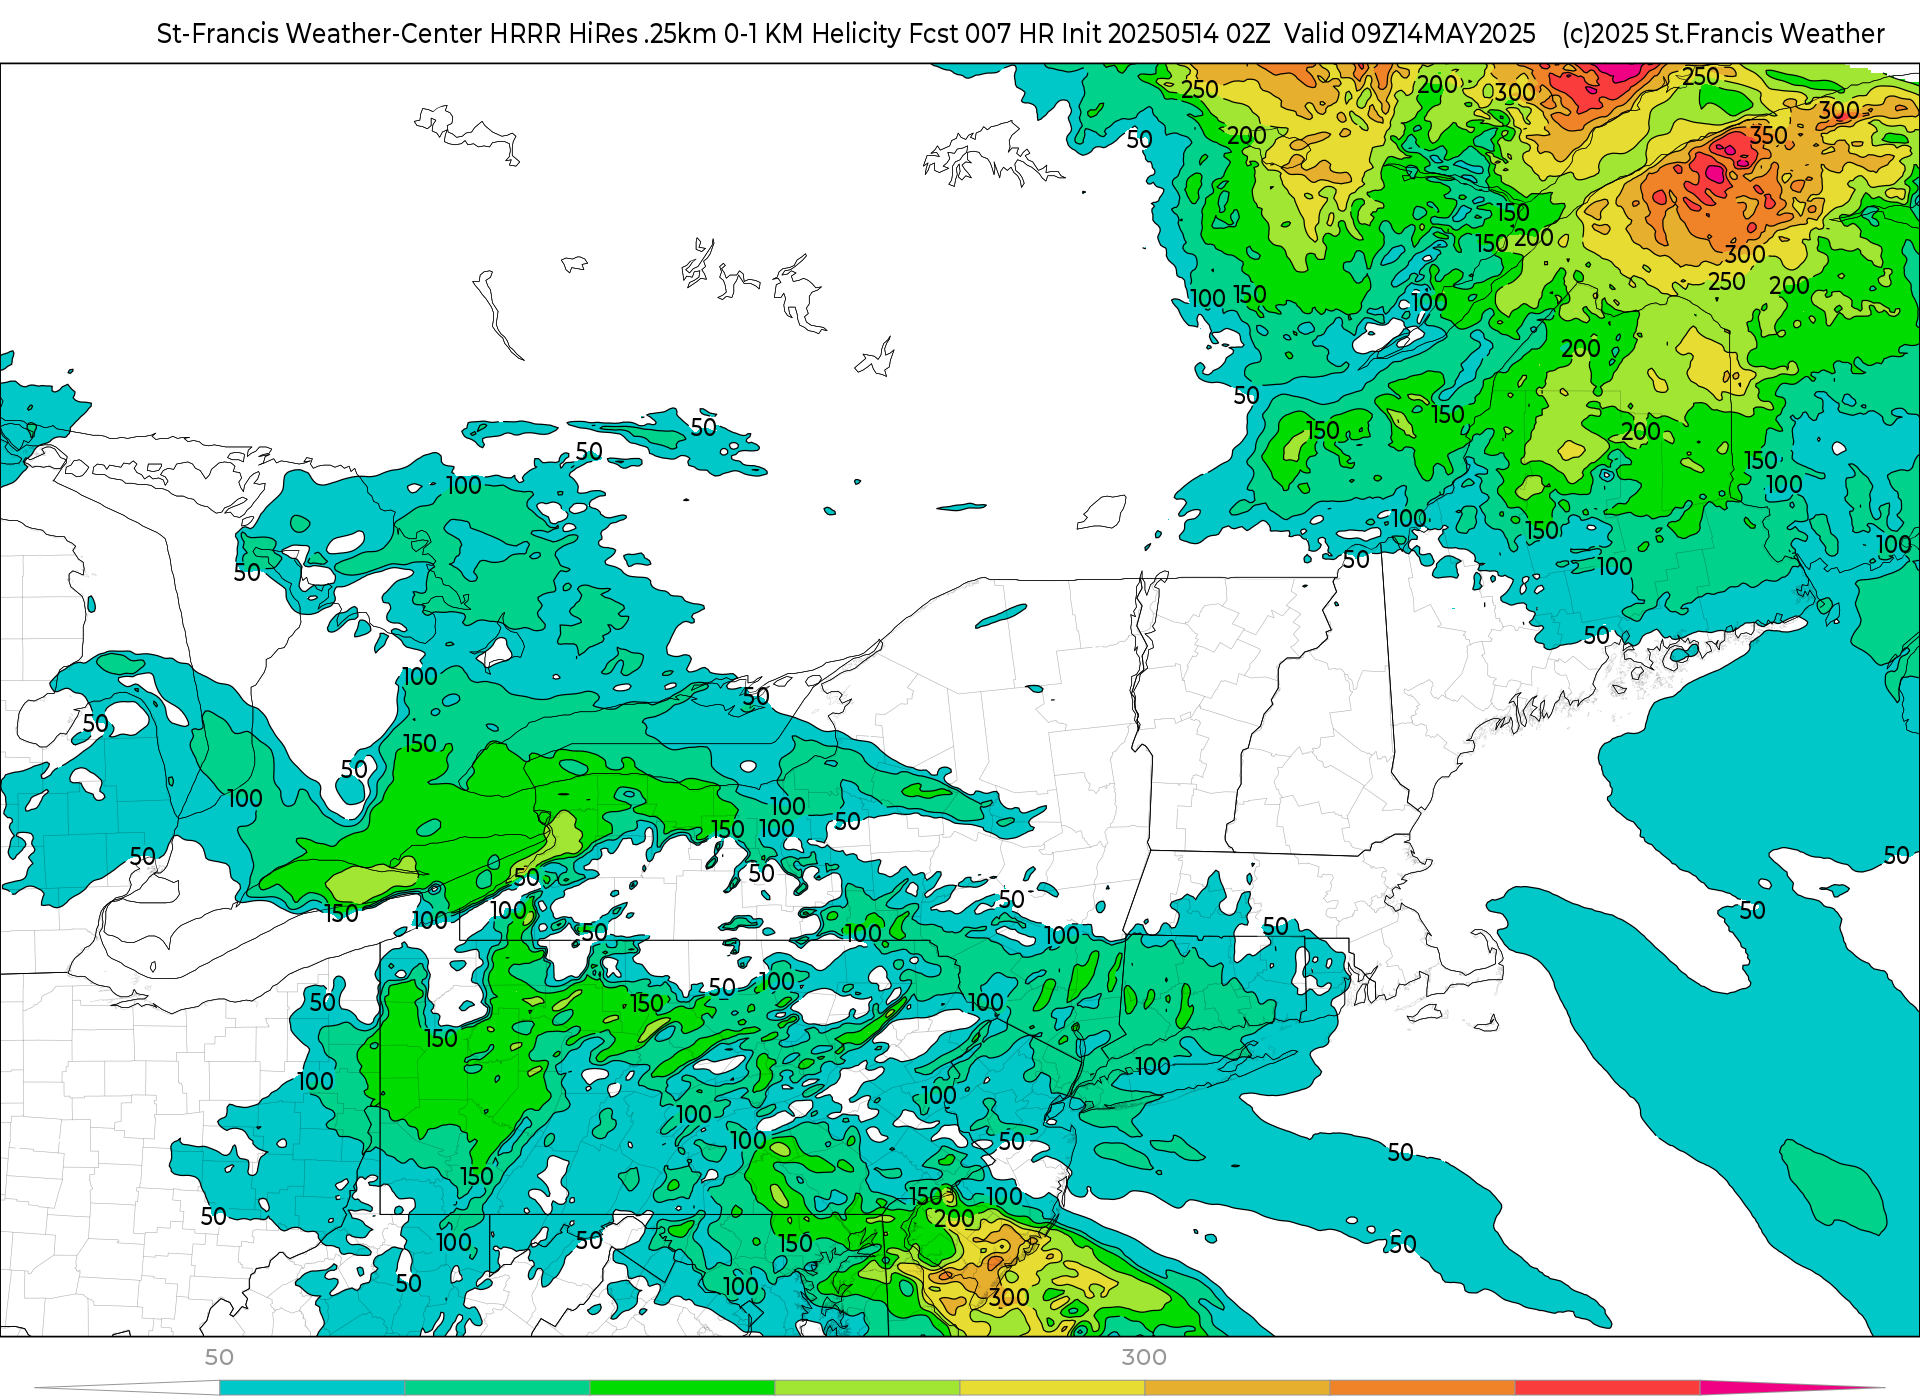This screenshot has height=1400, width=1920.
Task: Click 'St-Francis Weather-Center' in the title
Action: tap(320, 34)
